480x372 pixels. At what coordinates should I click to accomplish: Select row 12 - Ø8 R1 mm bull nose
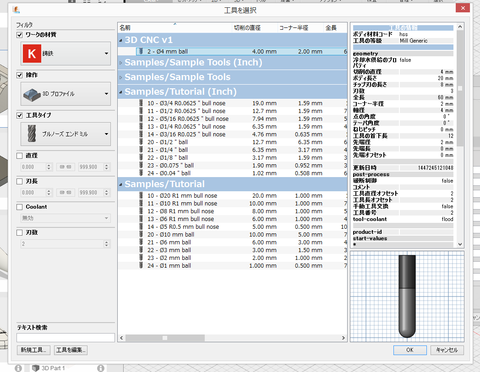(233, 211)
